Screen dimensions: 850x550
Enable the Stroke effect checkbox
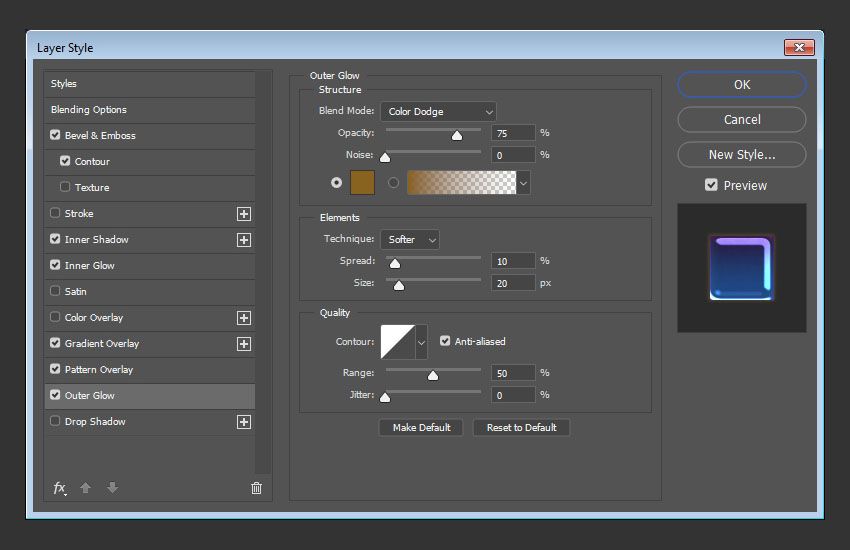coord(55,213)
